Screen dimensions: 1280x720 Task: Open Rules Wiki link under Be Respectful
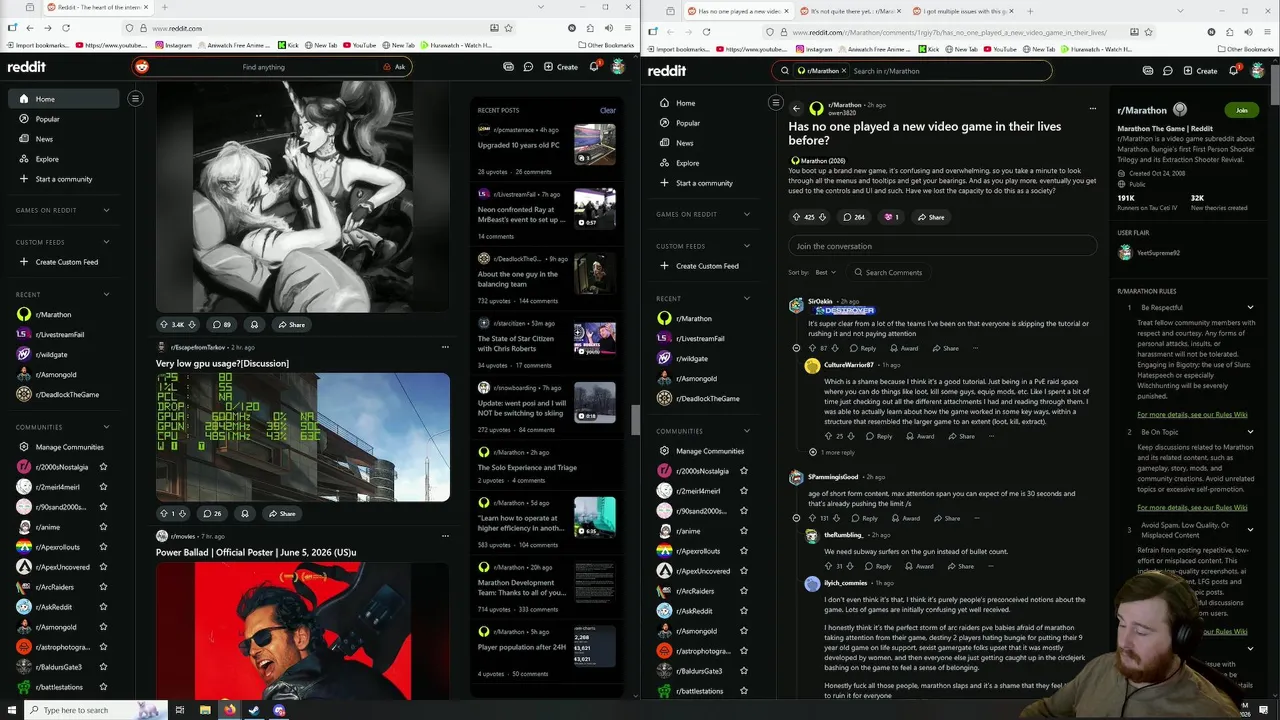(1192, 414)
